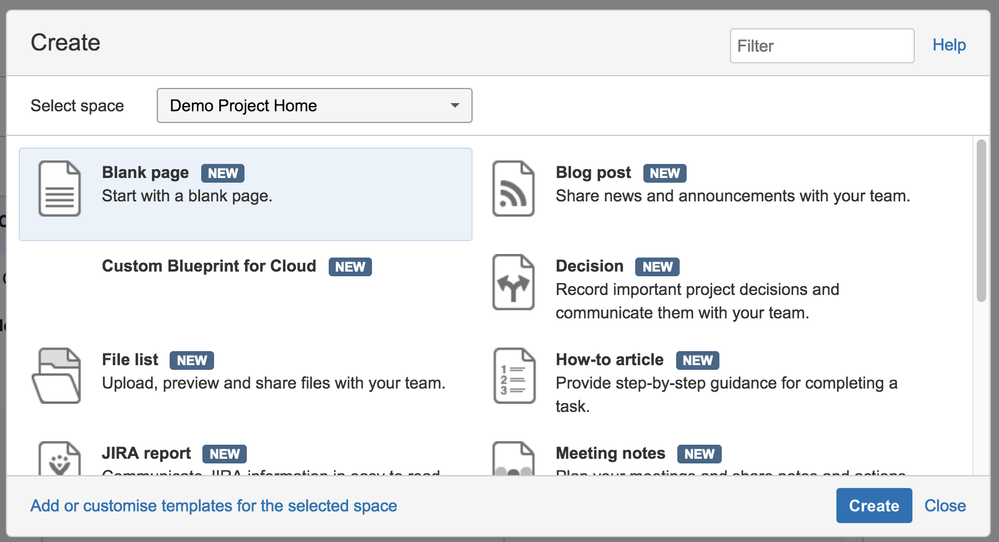Click the template list scrollbar
The image size is (999, 542).
point(981,220)
